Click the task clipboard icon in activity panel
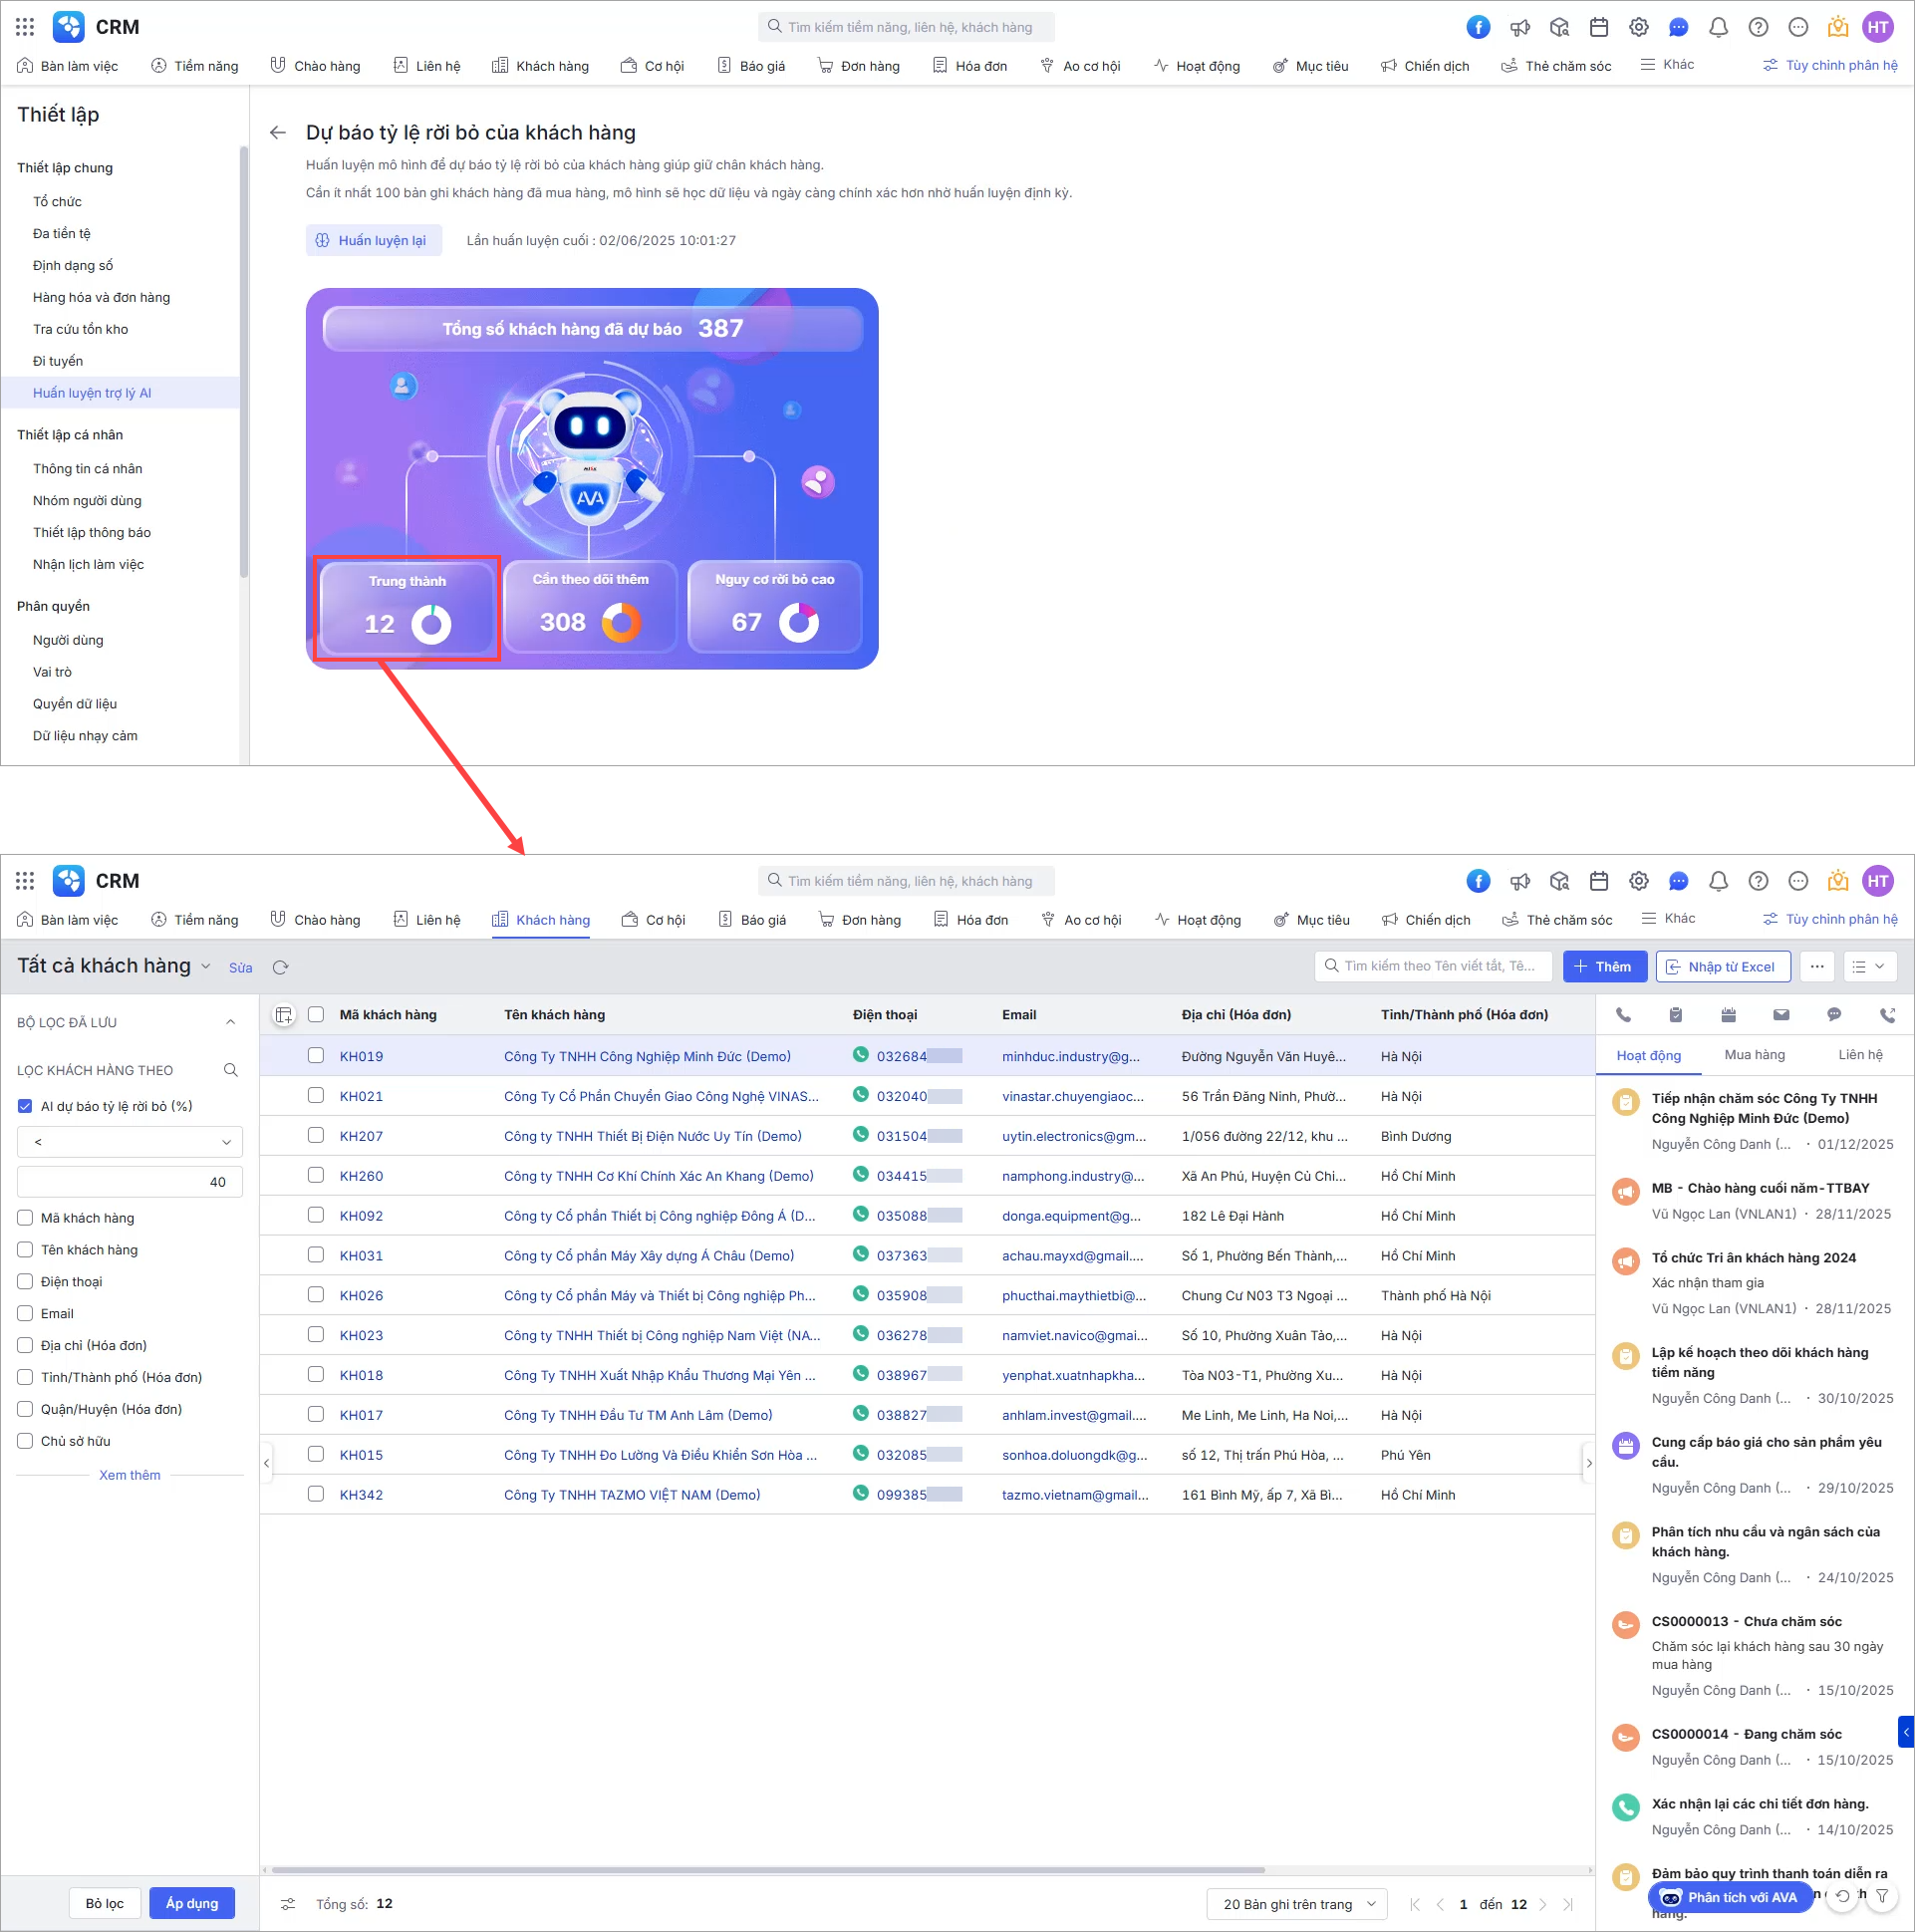The image size is (1915, 1932). [x=1676, y=1015]
